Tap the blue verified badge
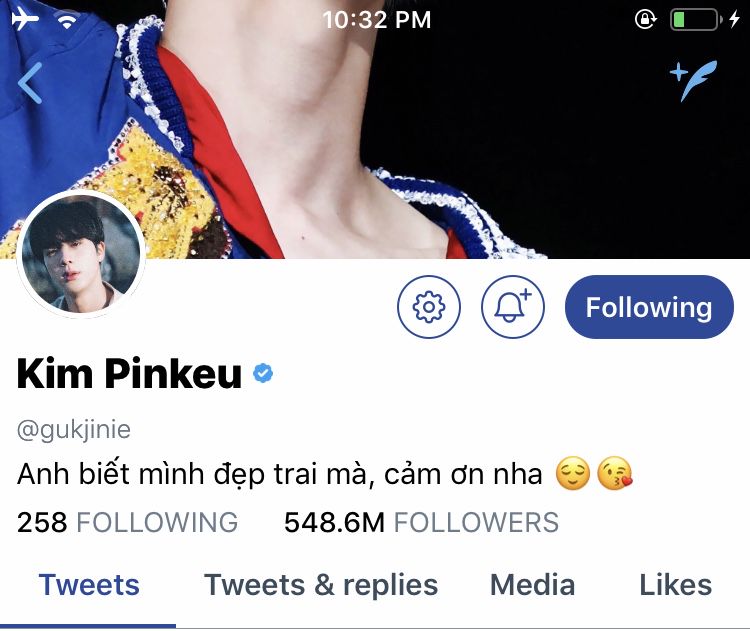This screenshot has width=750, height=631. click(x=263, y=373)
